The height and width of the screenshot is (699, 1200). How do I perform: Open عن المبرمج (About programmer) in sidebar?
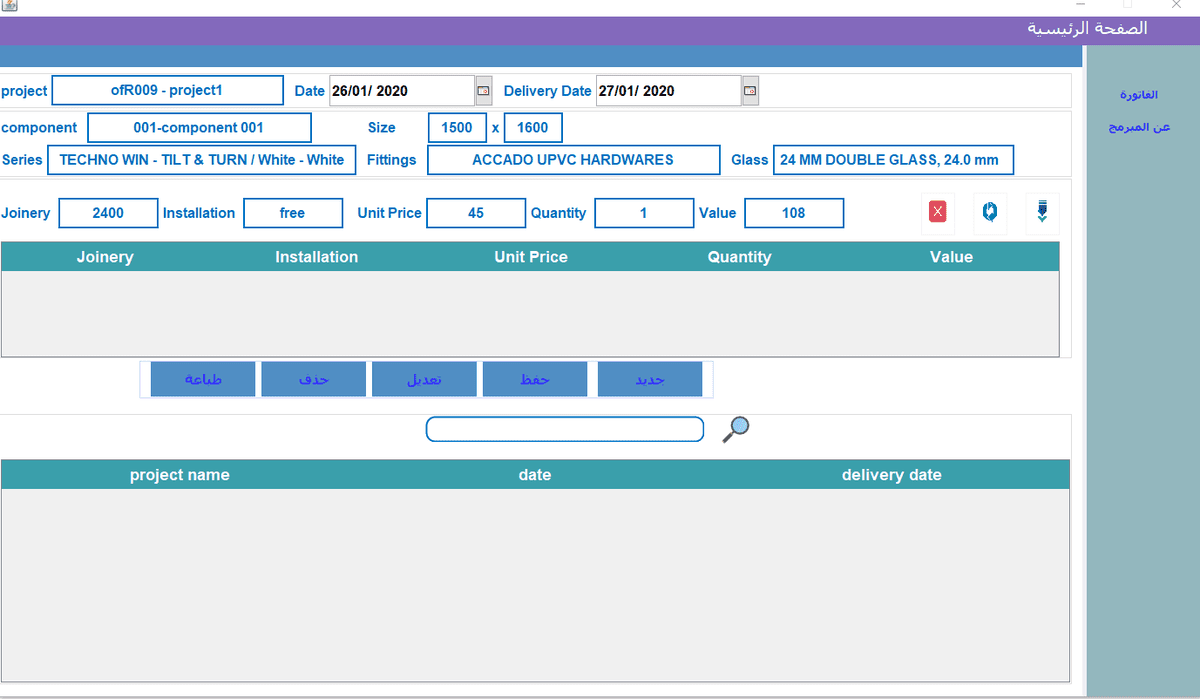coord(1138,128)
